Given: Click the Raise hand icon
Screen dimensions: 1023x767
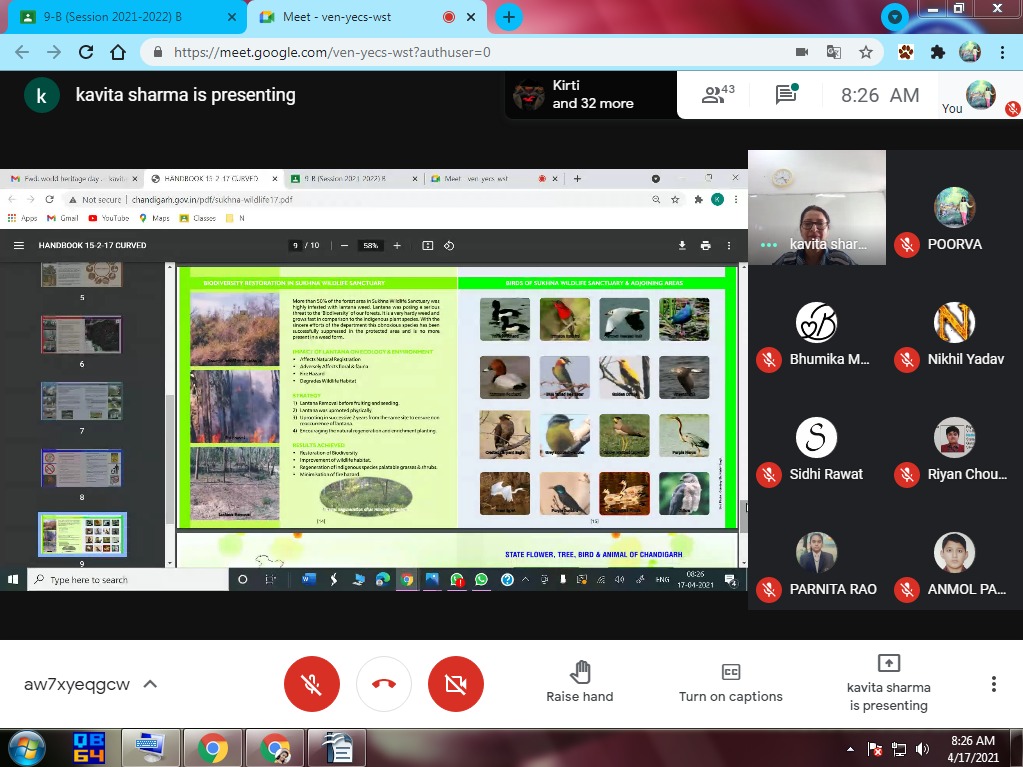Looking at the screenshot, I should [x=580, y=672].
